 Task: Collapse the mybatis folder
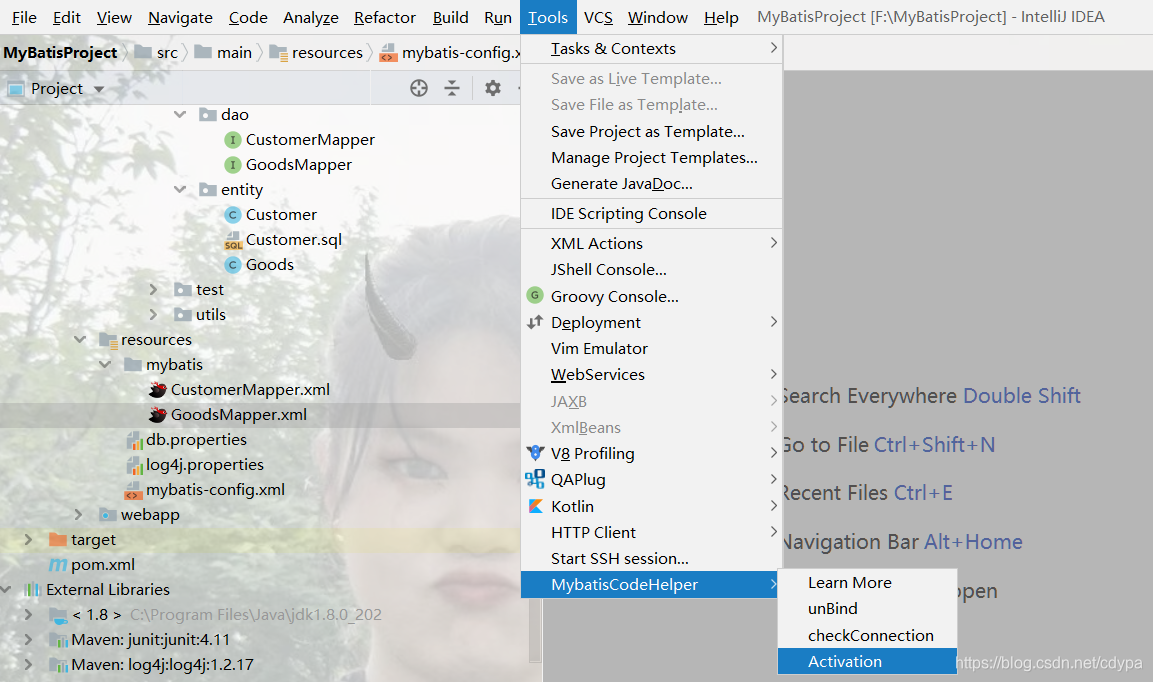(105, 365)
